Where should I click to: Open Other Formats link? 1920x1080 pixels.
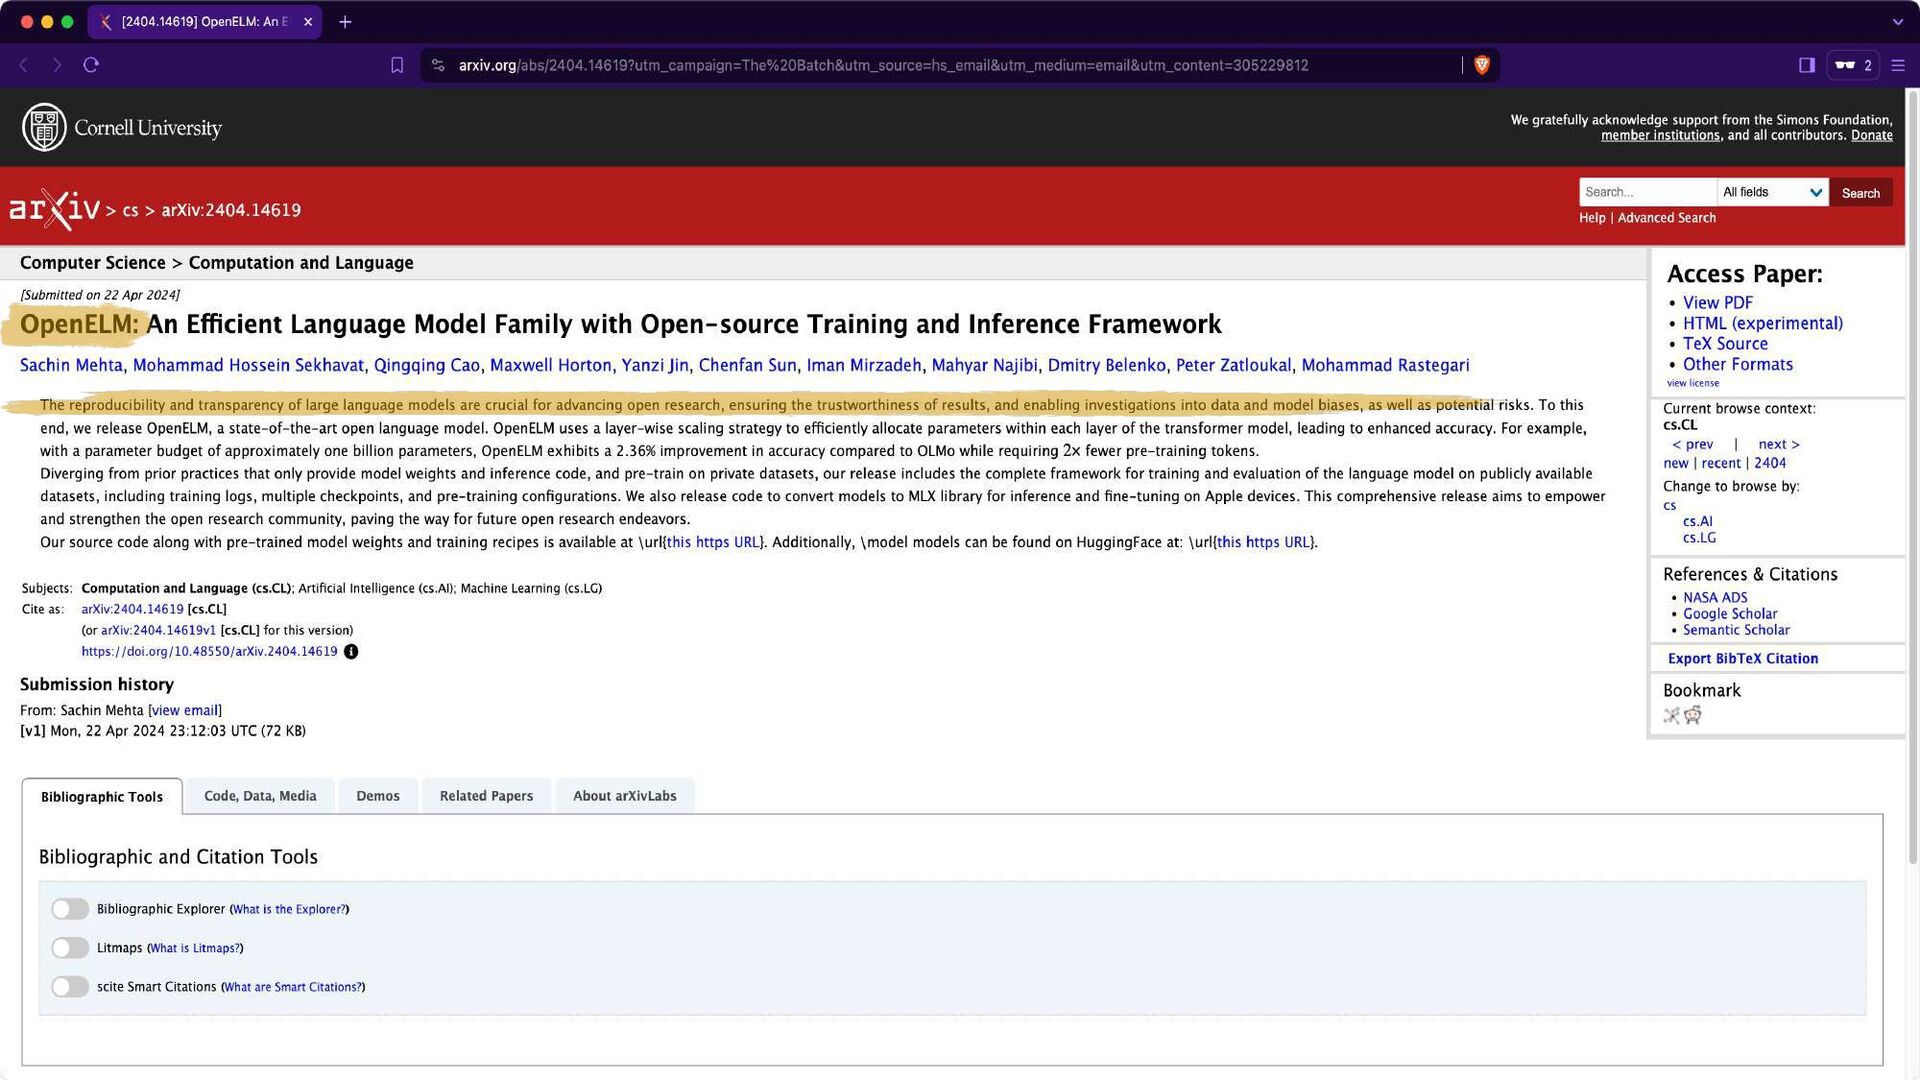click(1738, 365)
